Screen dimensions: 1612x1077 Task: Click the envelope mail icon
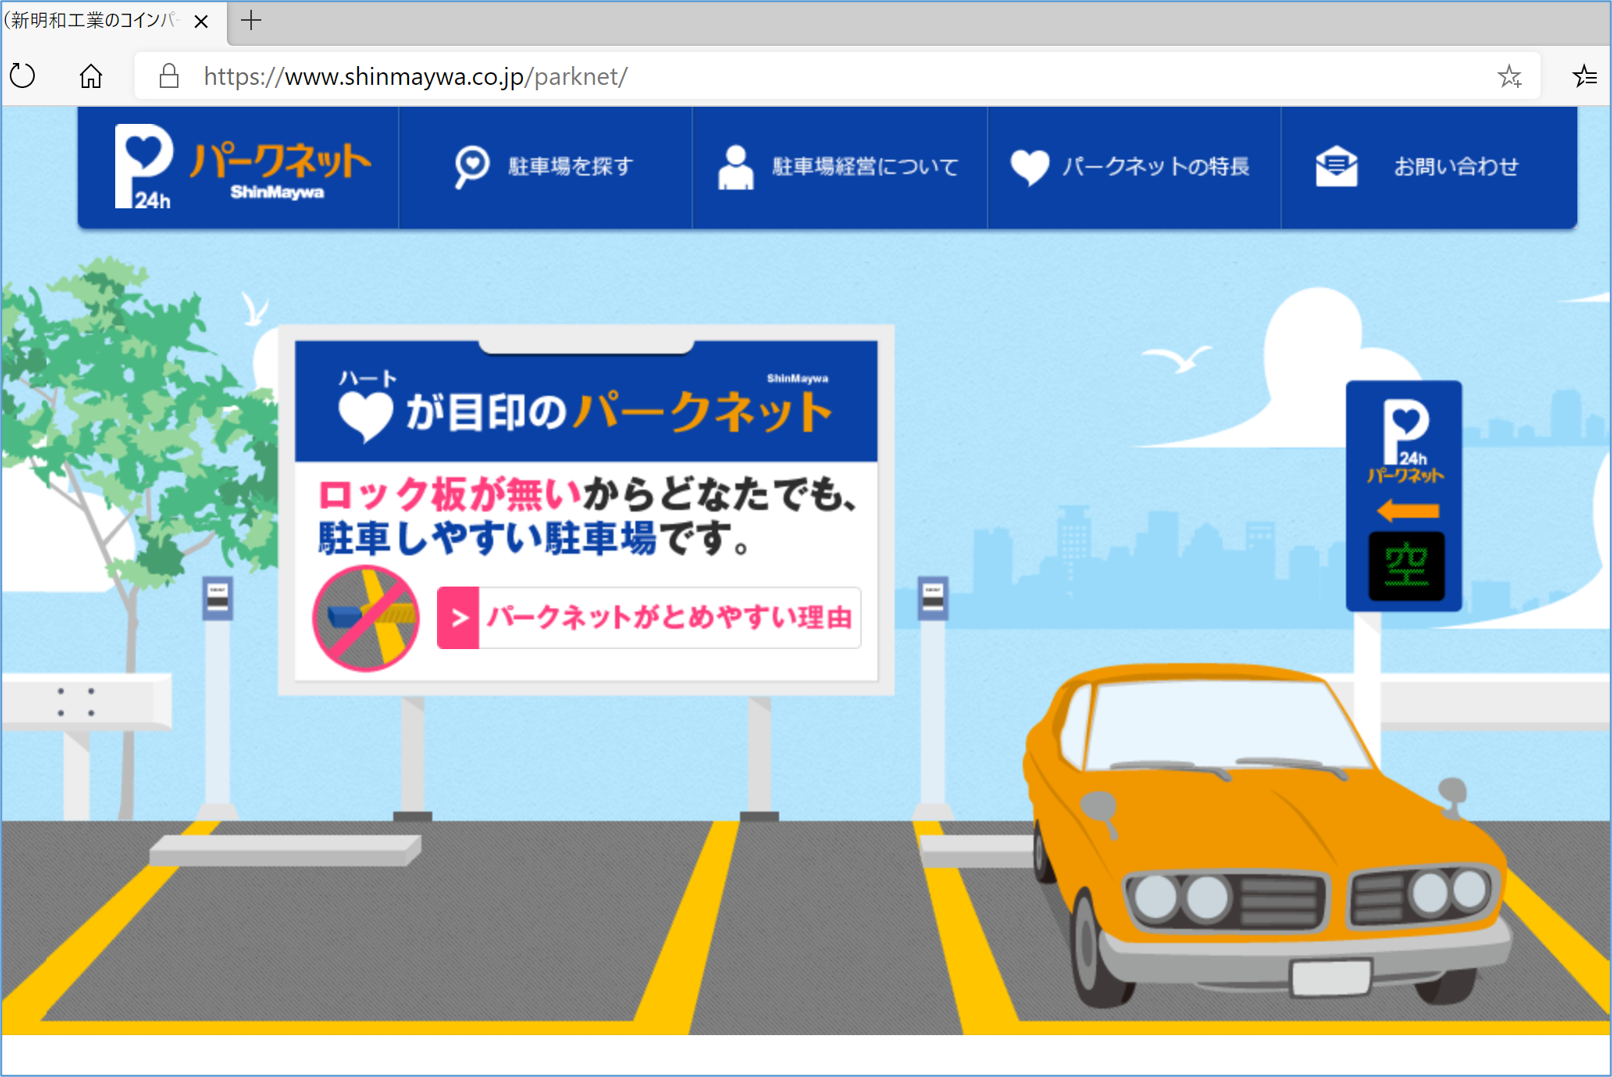click(x=1336, y=166)
